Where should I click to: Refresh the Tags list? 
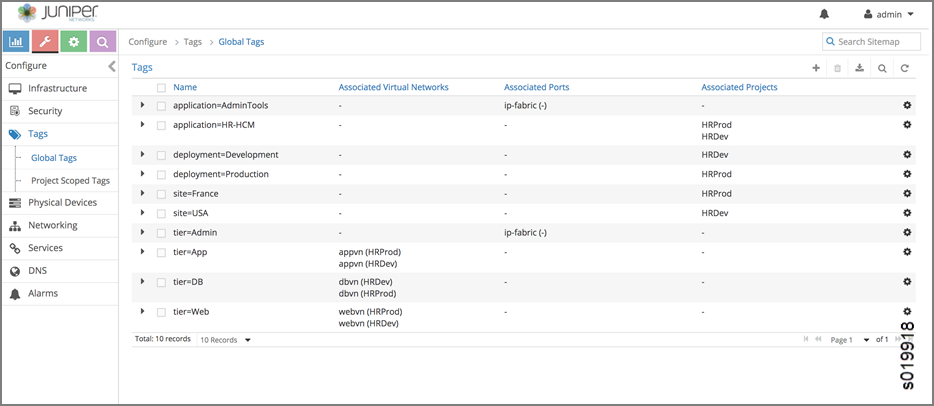904,68
